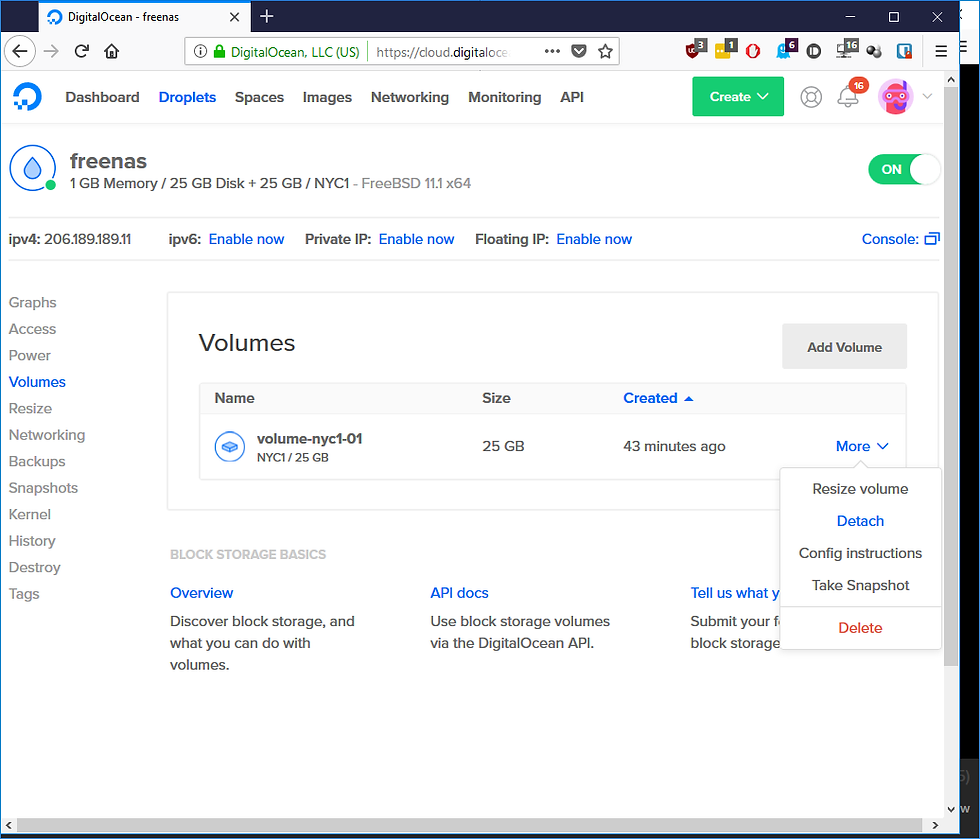Sort by Created column

[658, 398]
